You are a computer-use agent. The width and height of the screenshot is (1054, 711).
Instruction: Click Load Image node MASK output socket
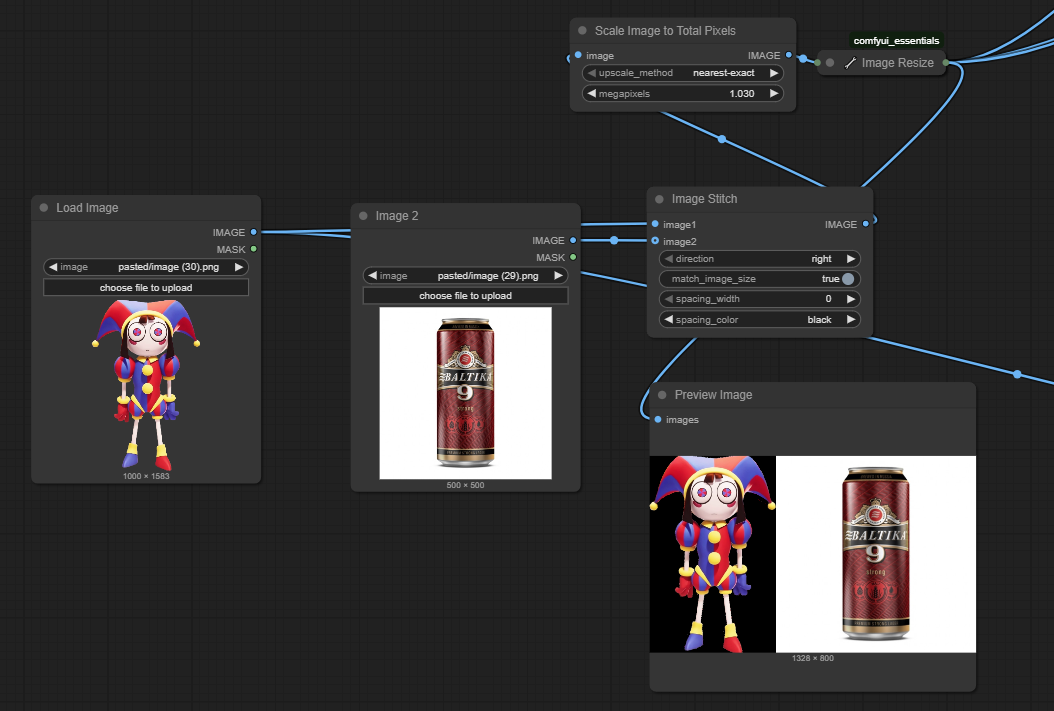coord(253,249)
